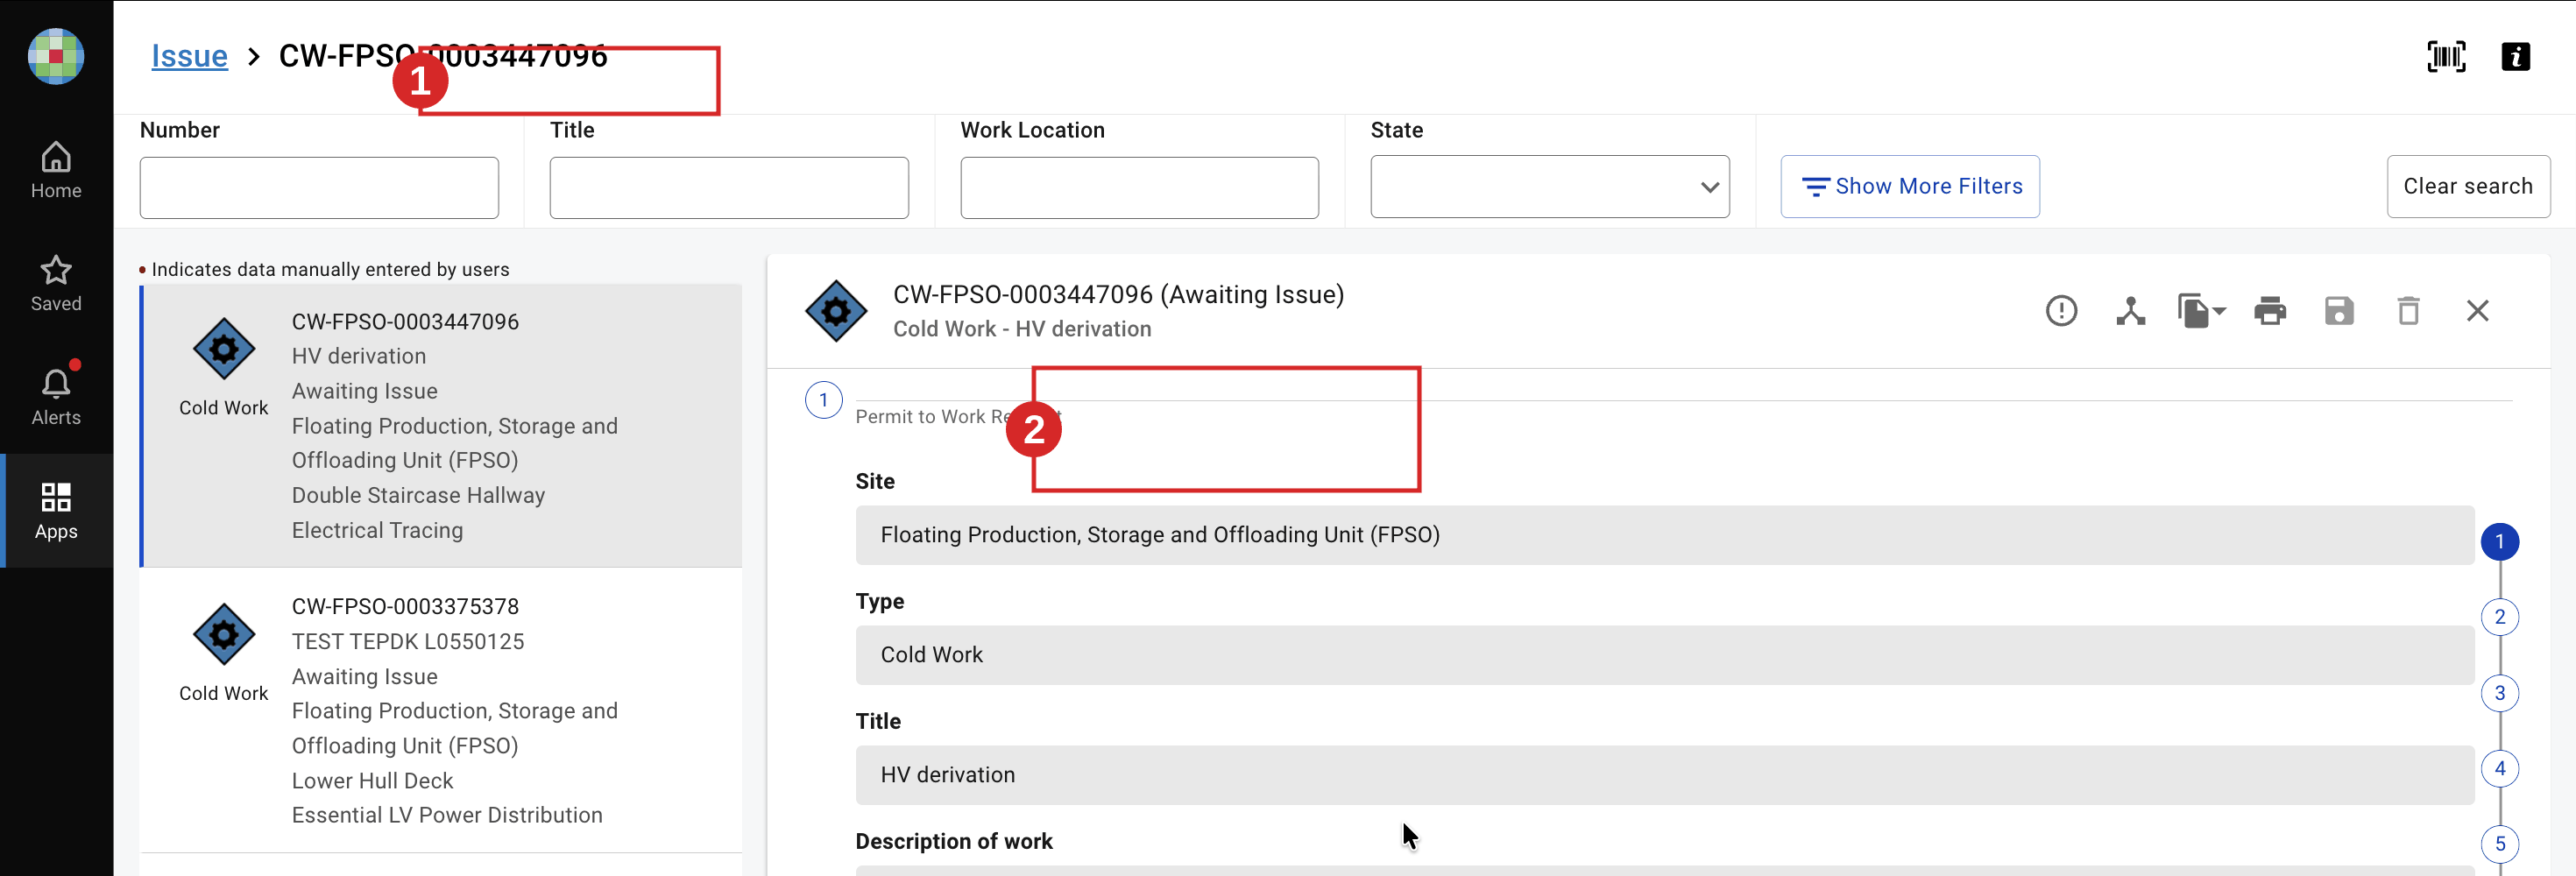Viewport: 2576px width, 876px height.
Task: Click the permit type icon in detail header
Action: (836, 311)
